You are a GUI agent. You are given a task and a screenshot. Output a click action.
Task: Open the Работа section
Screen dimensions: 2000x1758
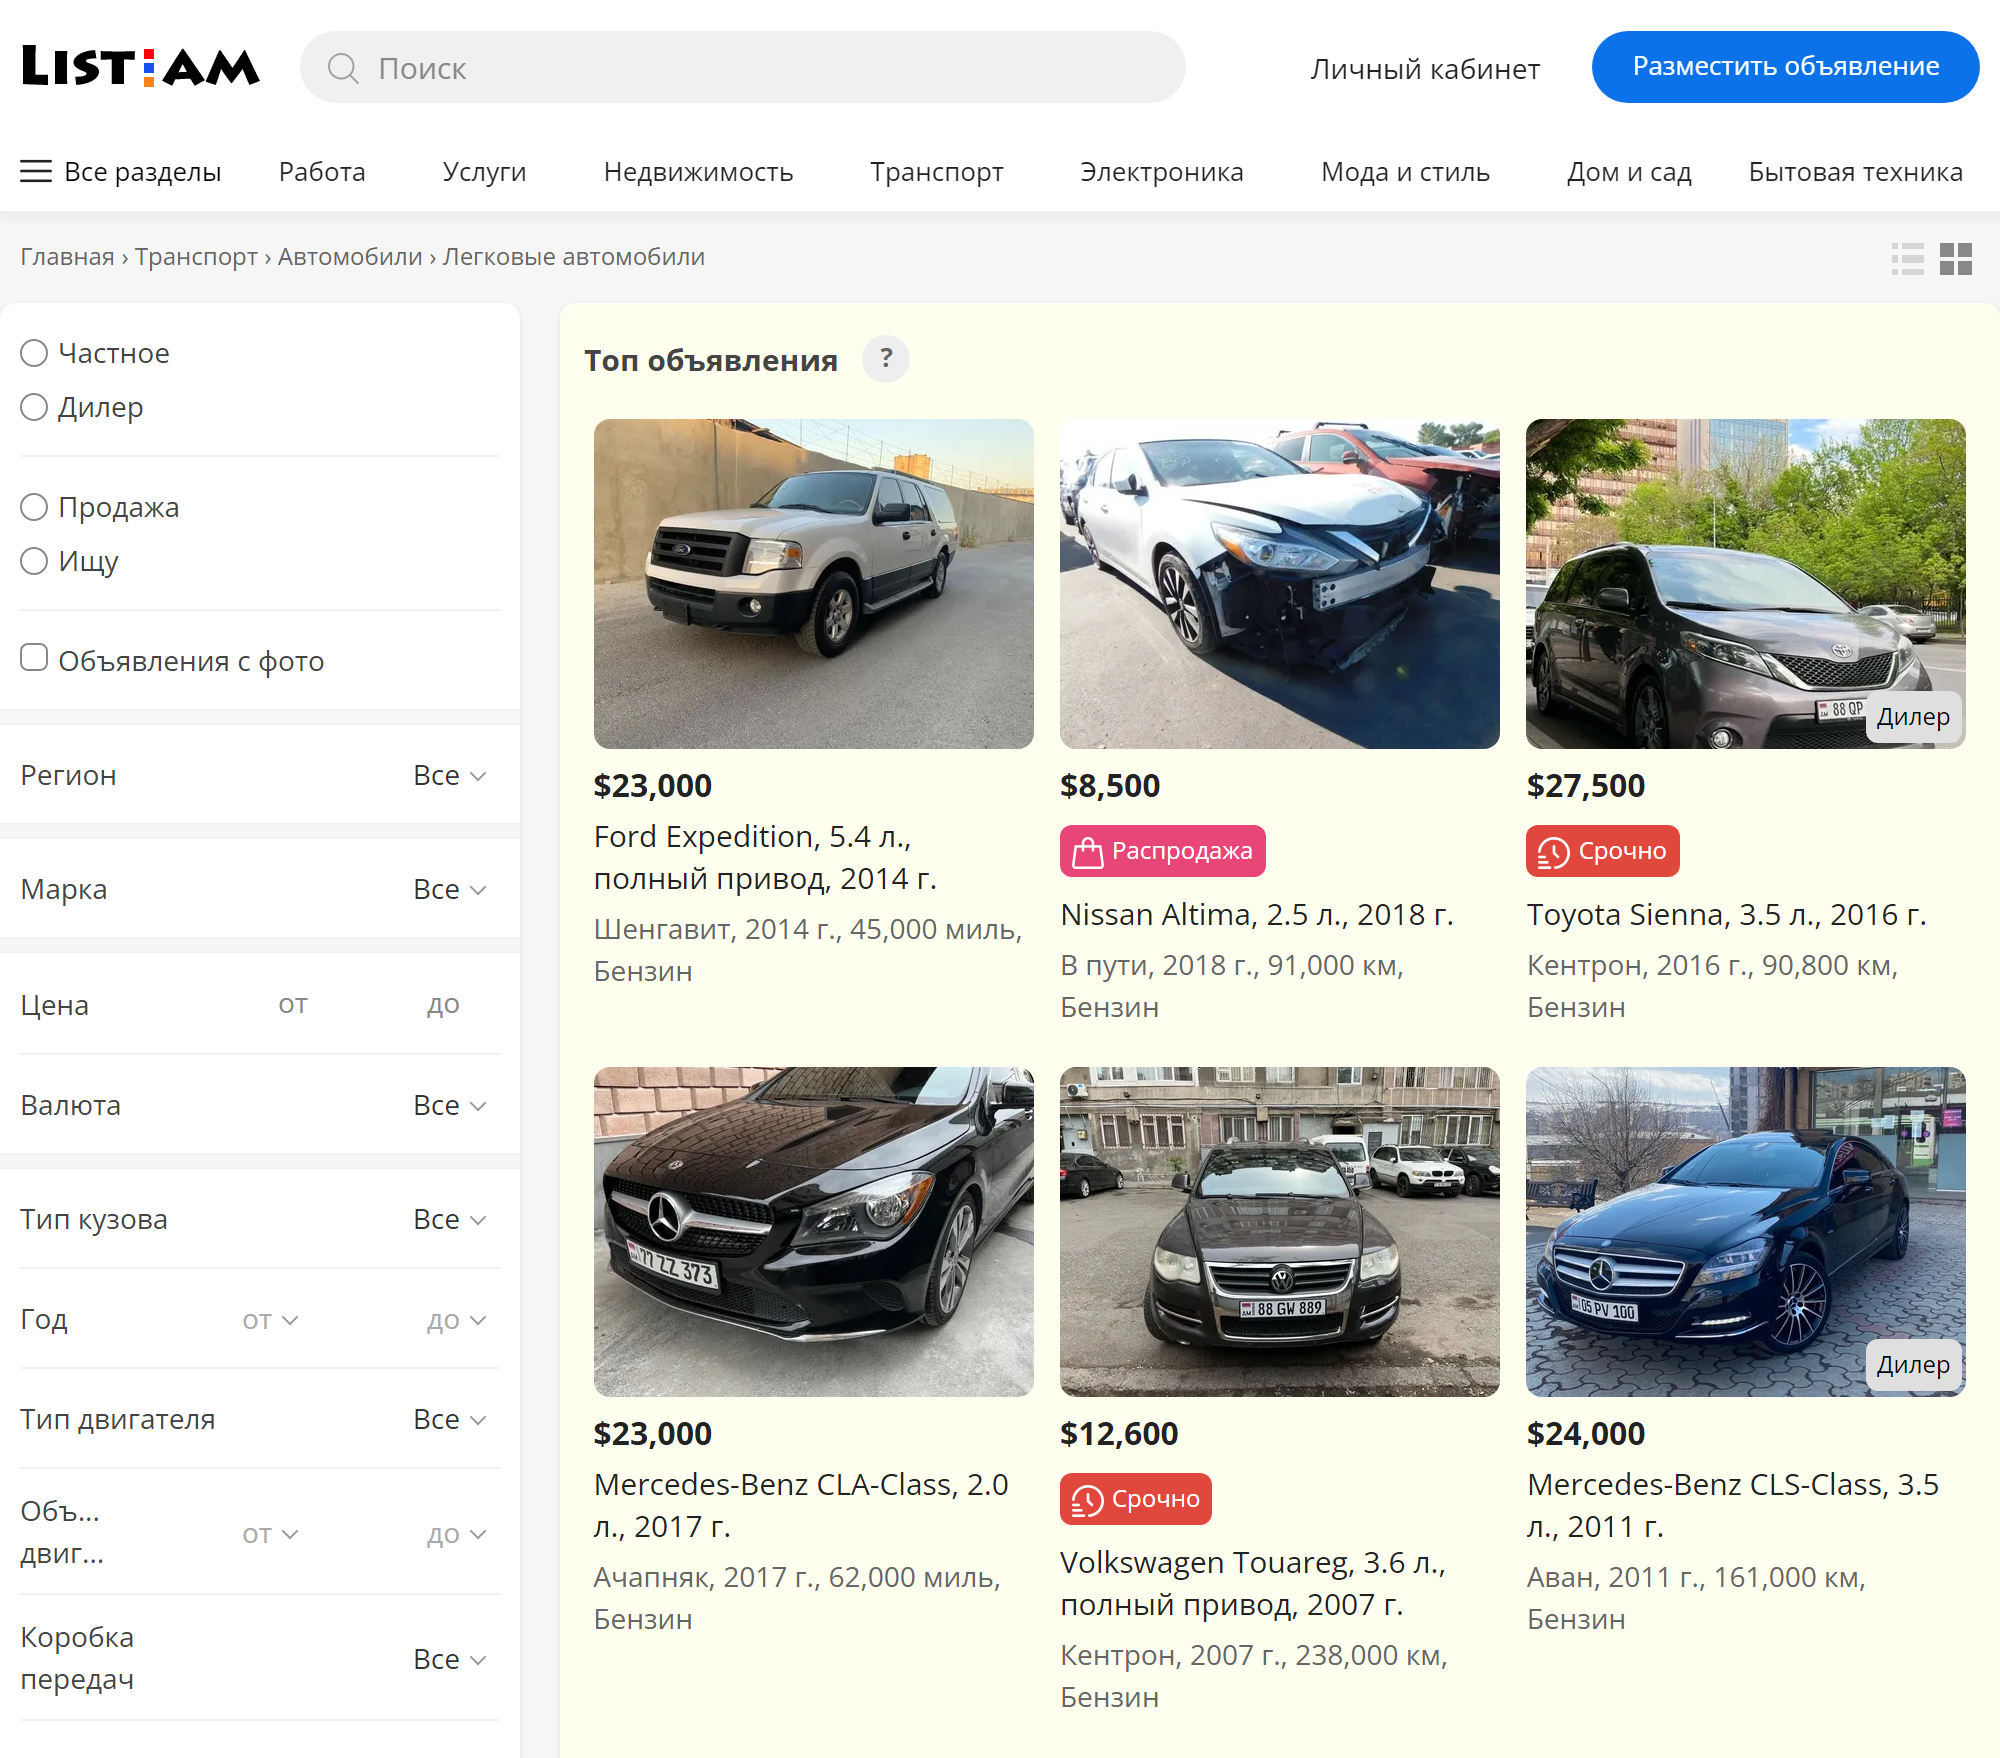point(322,172)
